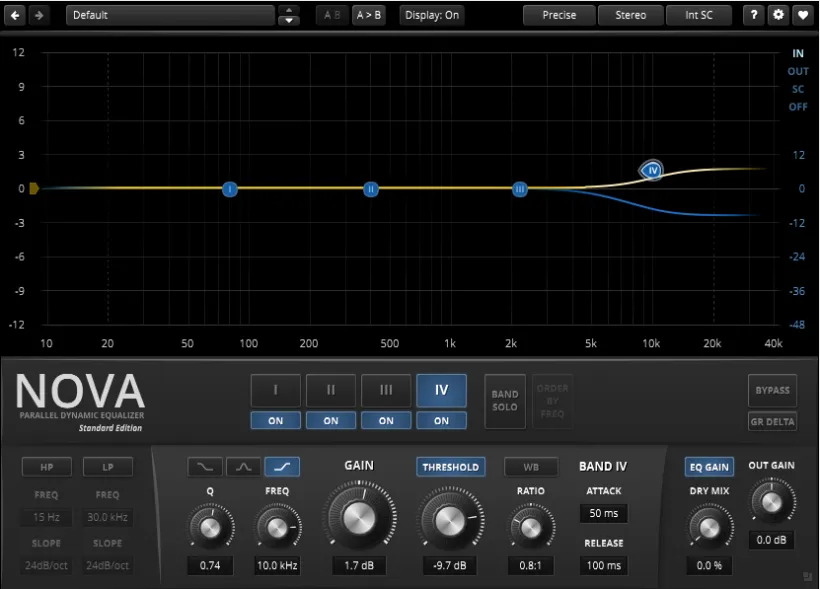The image size is (820, 589).
Task: Enable the HP high-pass filter
Action: [47, 467]
